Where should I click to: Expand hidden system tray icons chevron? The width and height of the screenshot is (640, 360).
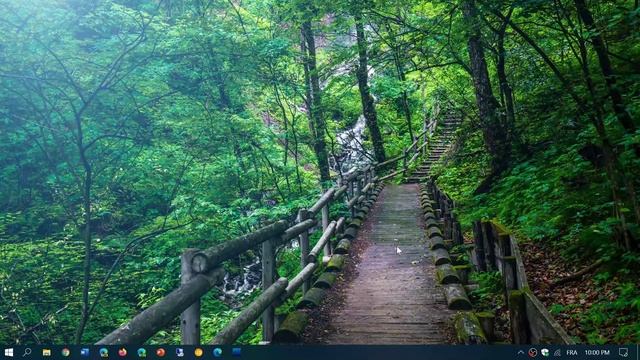(521, 353)
